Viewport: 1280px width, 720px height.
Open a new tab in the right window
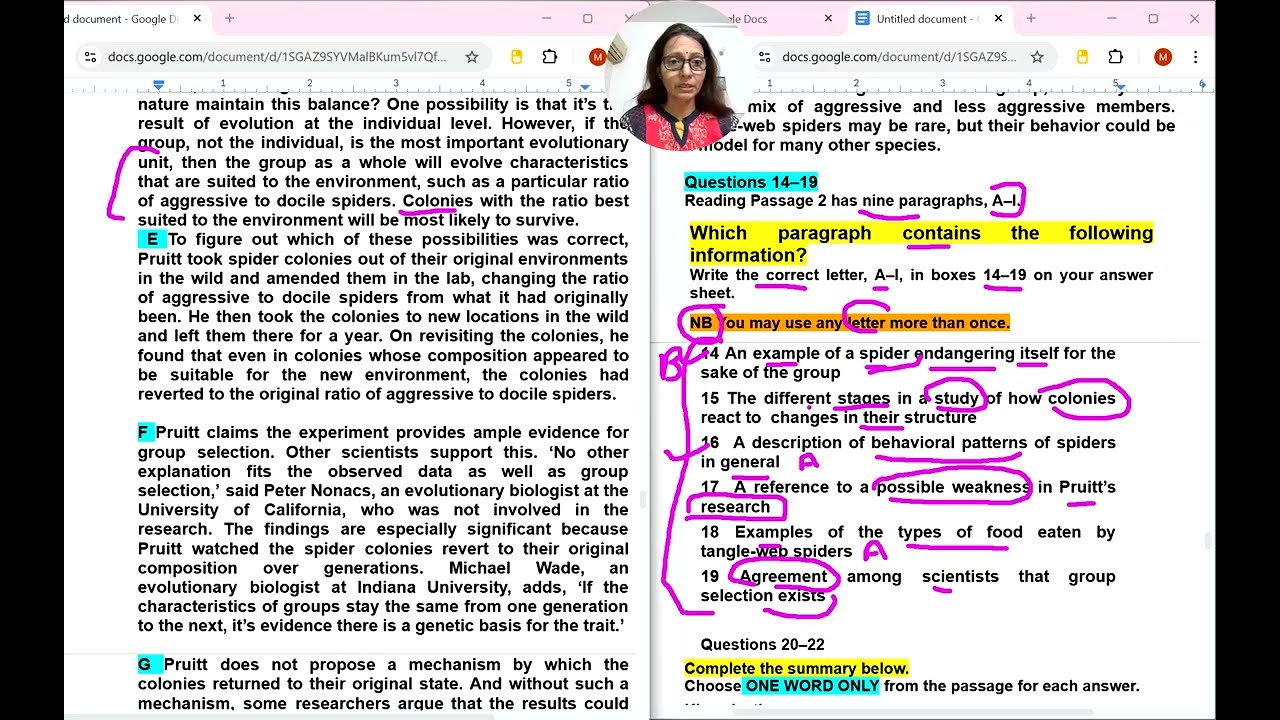pos(1031,18)
